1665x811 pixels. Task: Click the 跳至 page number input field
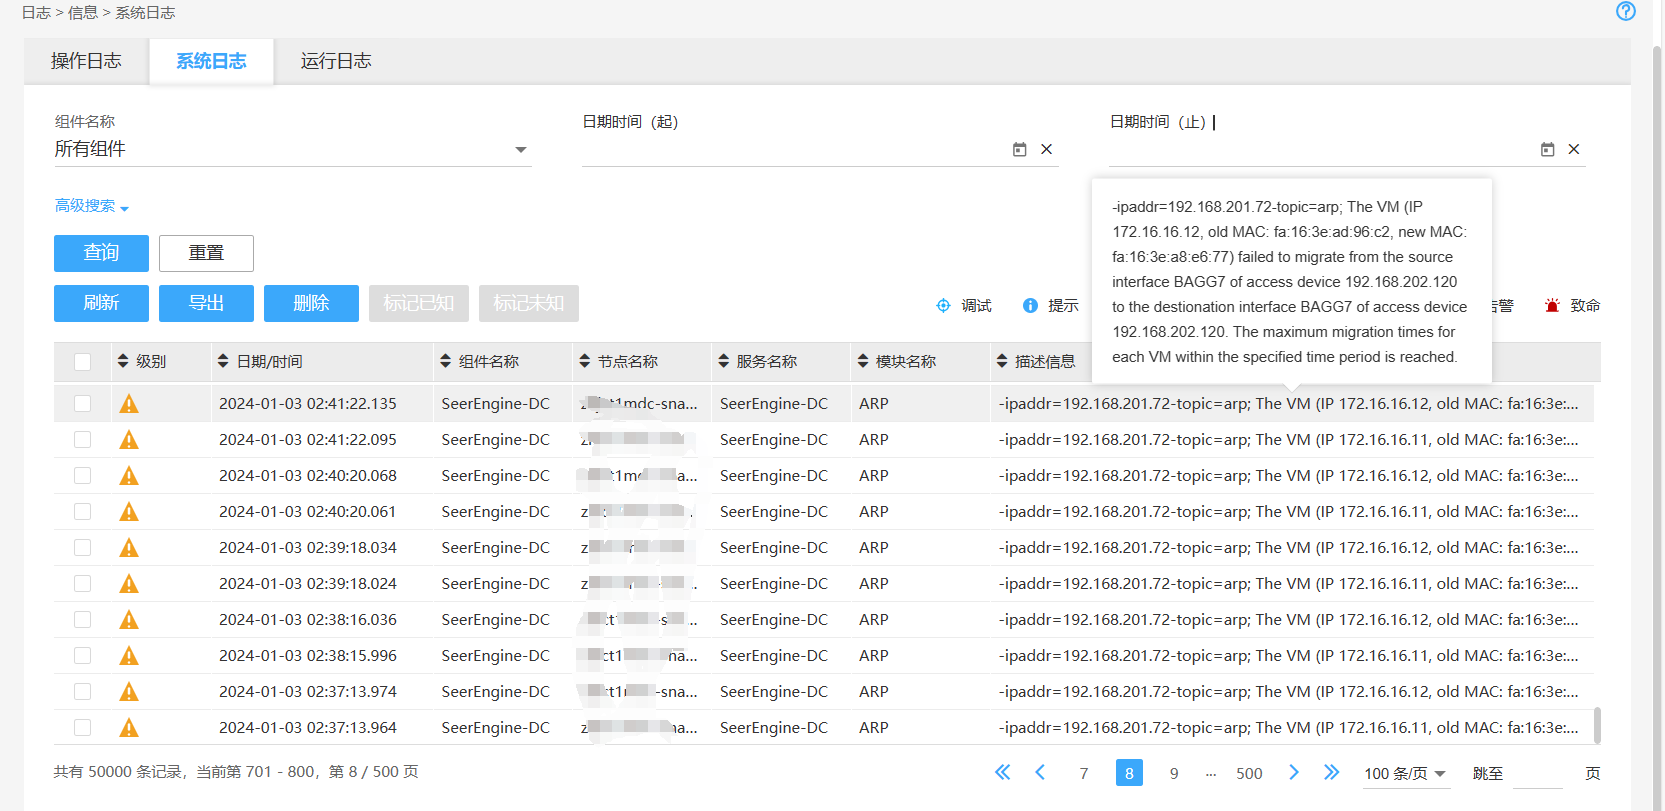tap(1537, 773)
